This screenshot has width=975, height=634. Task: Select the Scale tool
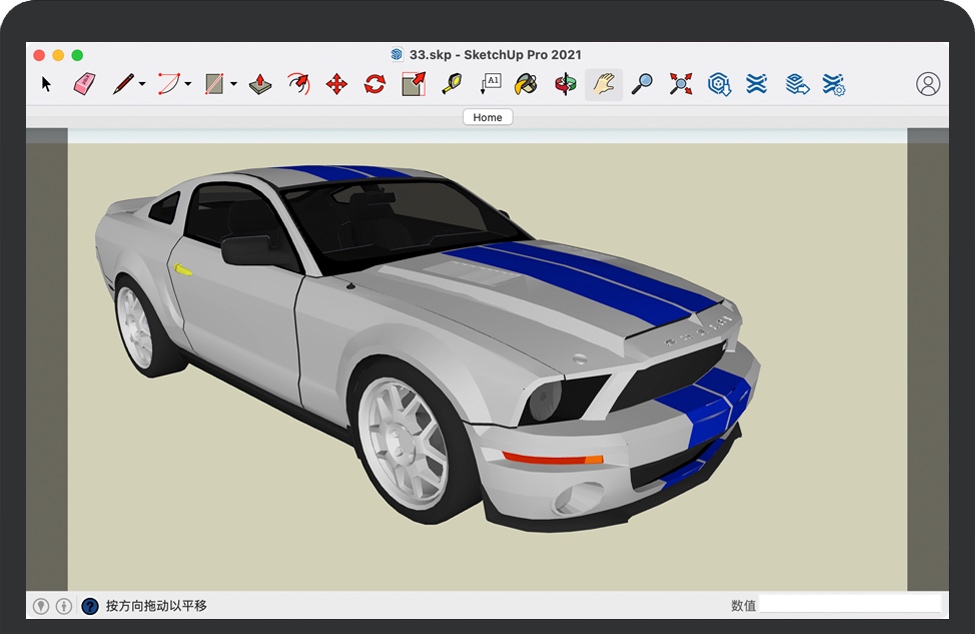(413, 85)
